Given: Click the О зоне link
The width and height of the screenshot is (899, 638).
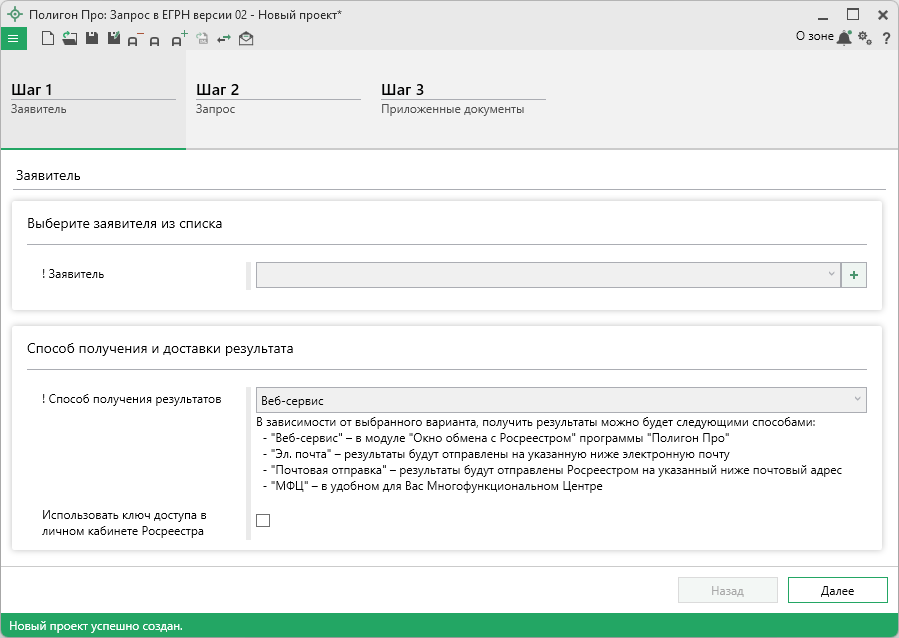Looking at the screenshot, I should [814, 36].
